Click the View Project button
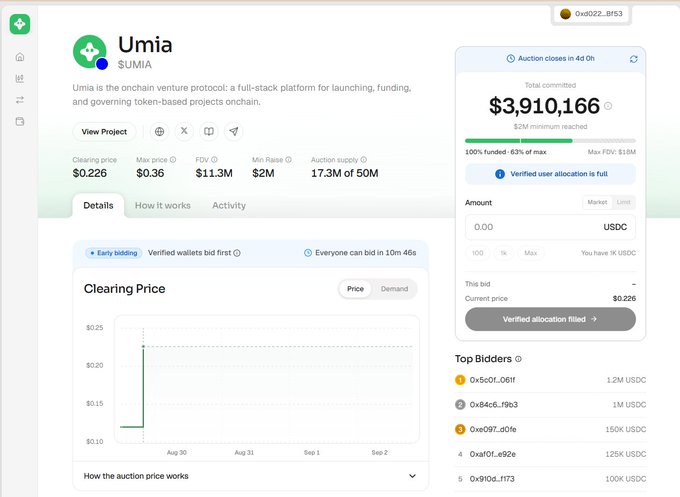680x497 pixels. coord(104,131)
